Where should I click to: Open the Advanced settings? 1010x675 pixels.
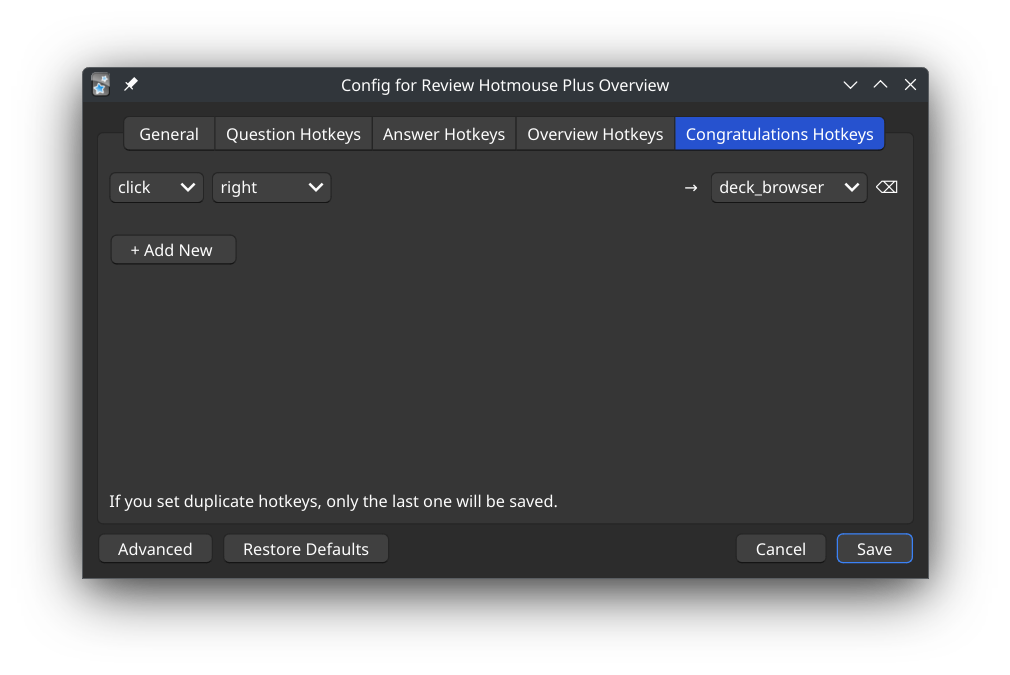pyautogui.click(x=155, y=549)
